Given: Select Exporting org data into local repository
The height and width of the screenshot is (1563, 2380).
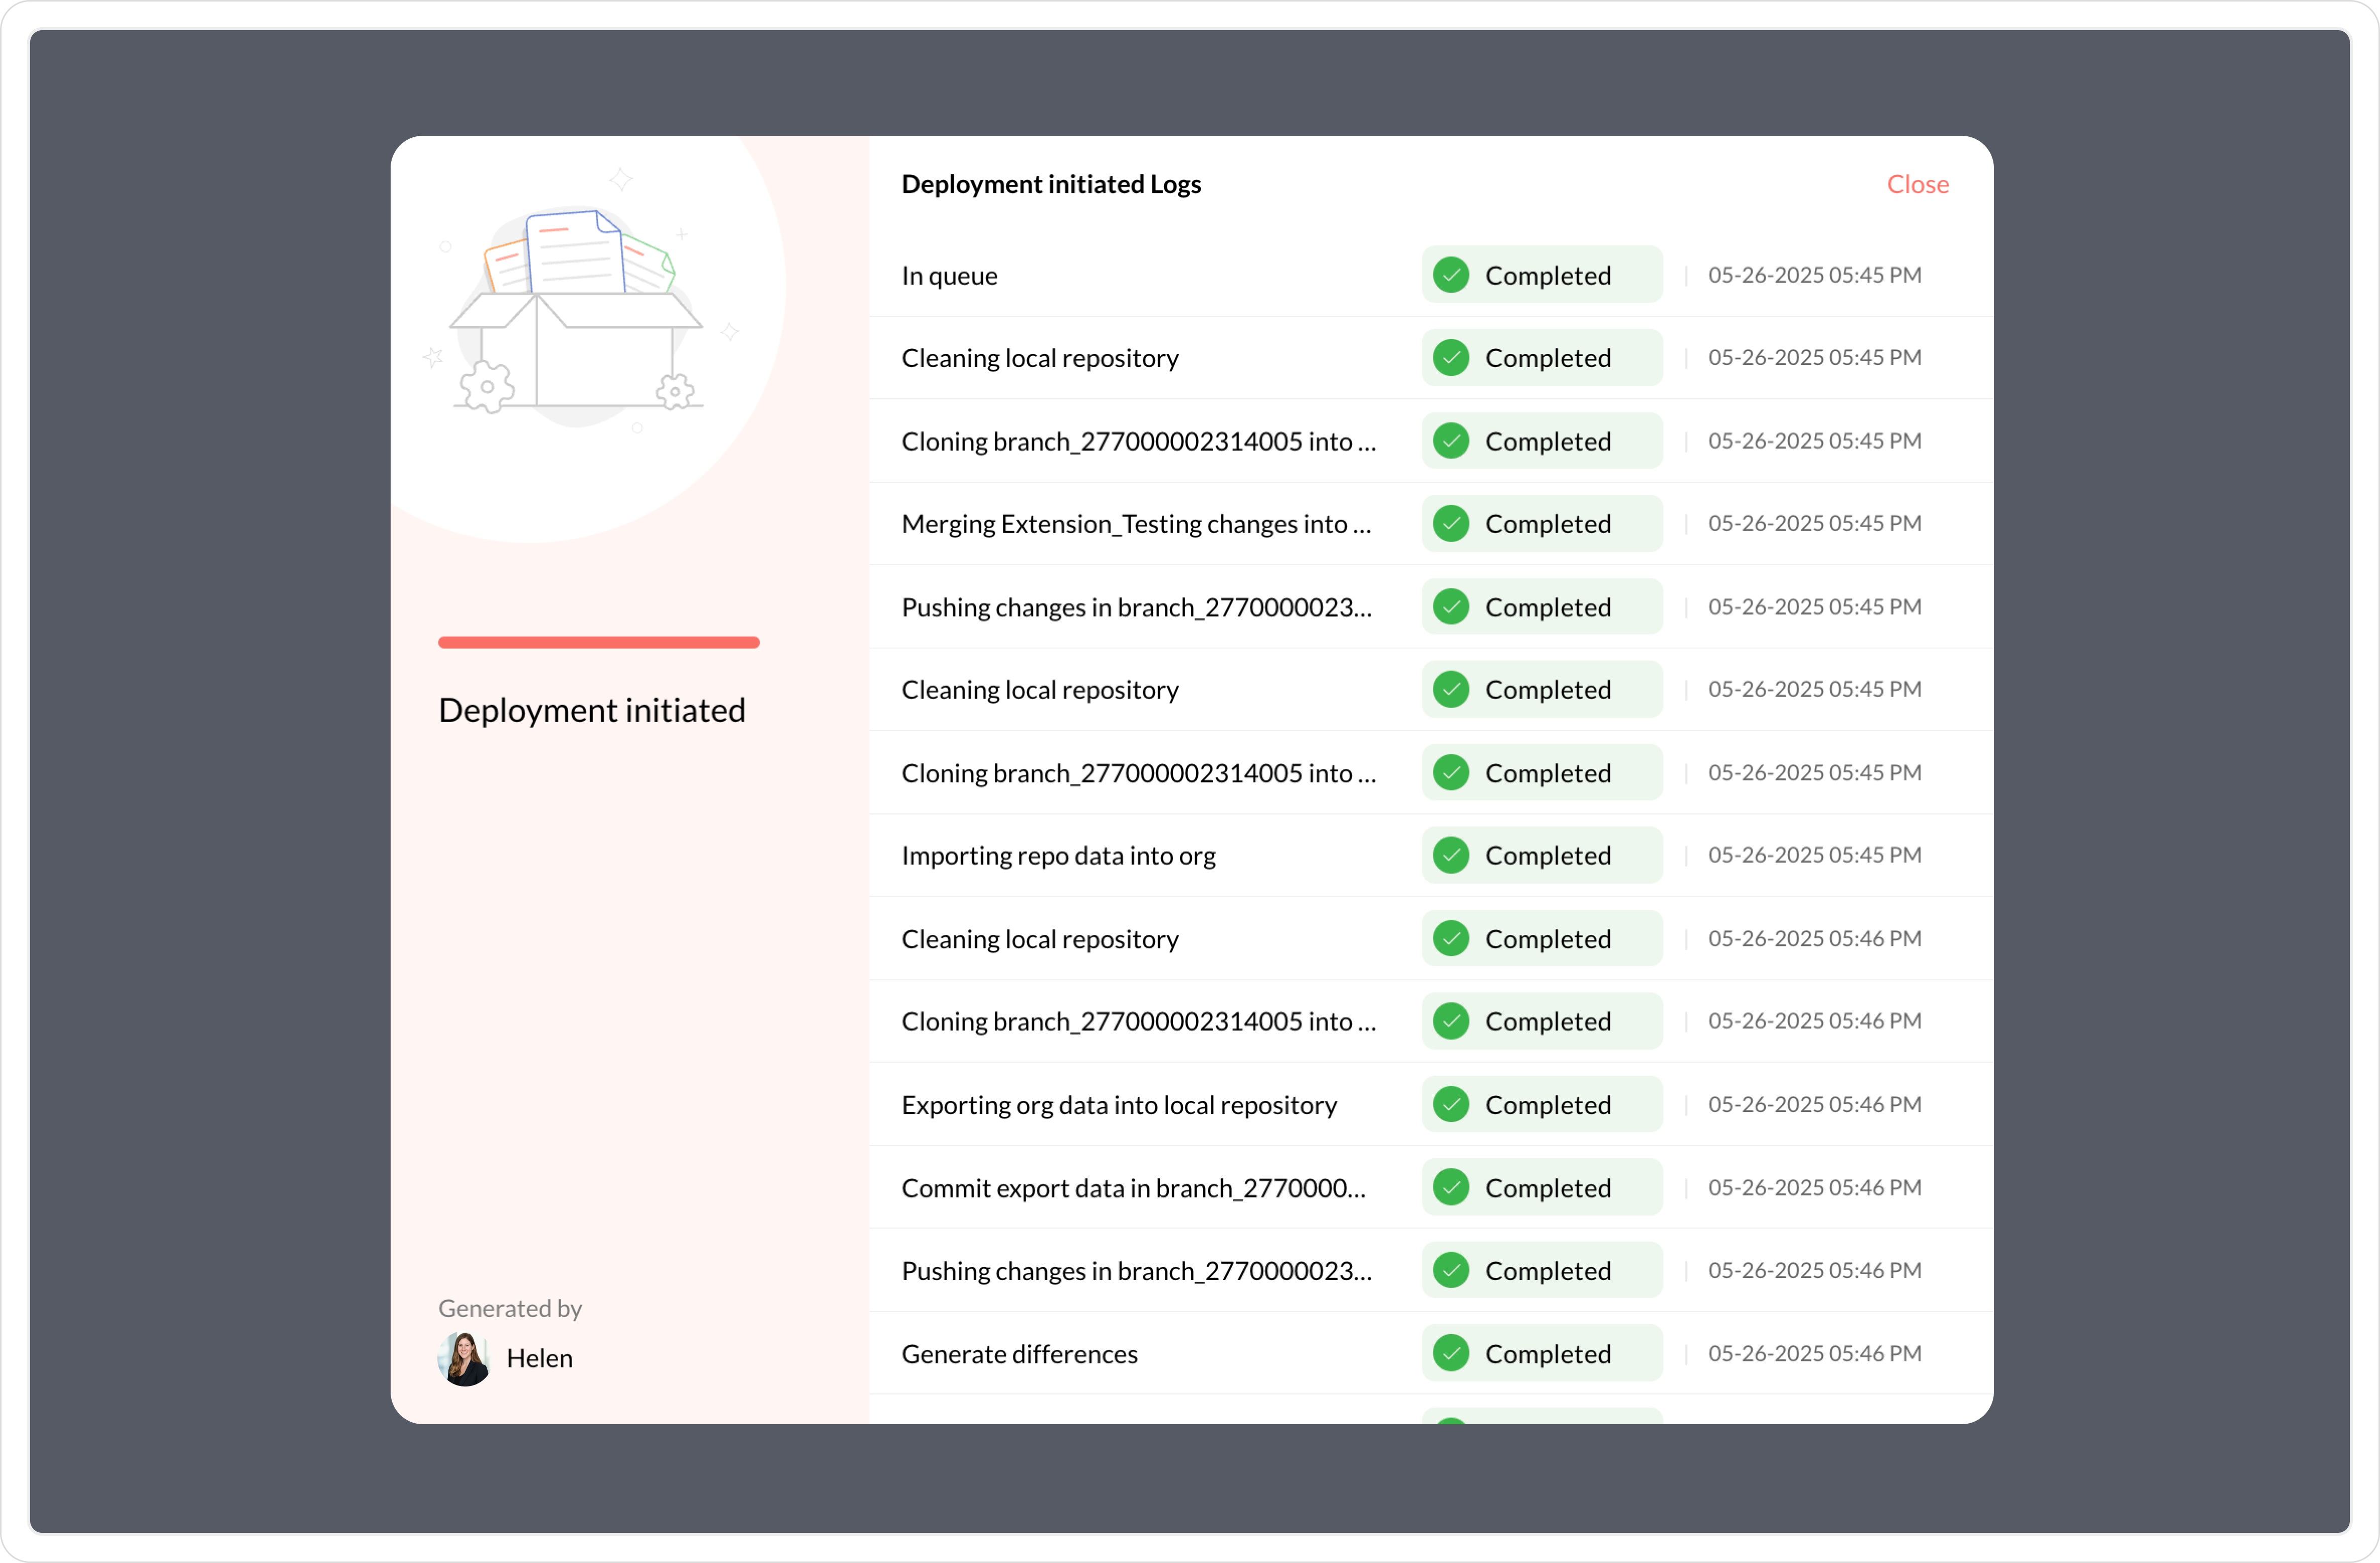Looking at the screenshot, I should pyautogui.click(x=1118, y=1105).
